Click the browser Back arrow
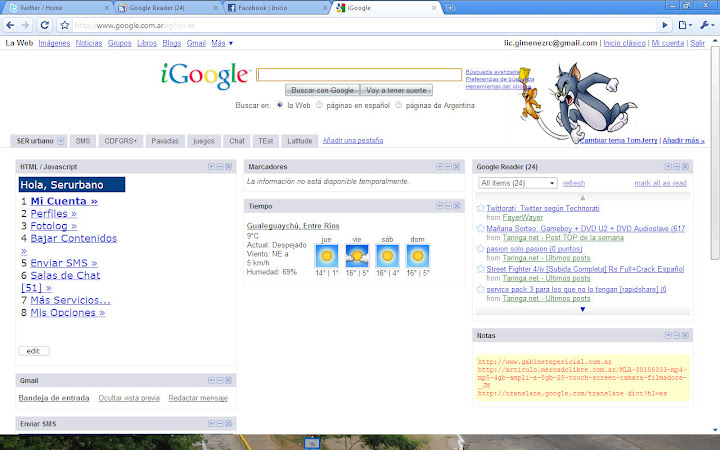Viewport: 720px width, 450px height. [x=10, y=25]
